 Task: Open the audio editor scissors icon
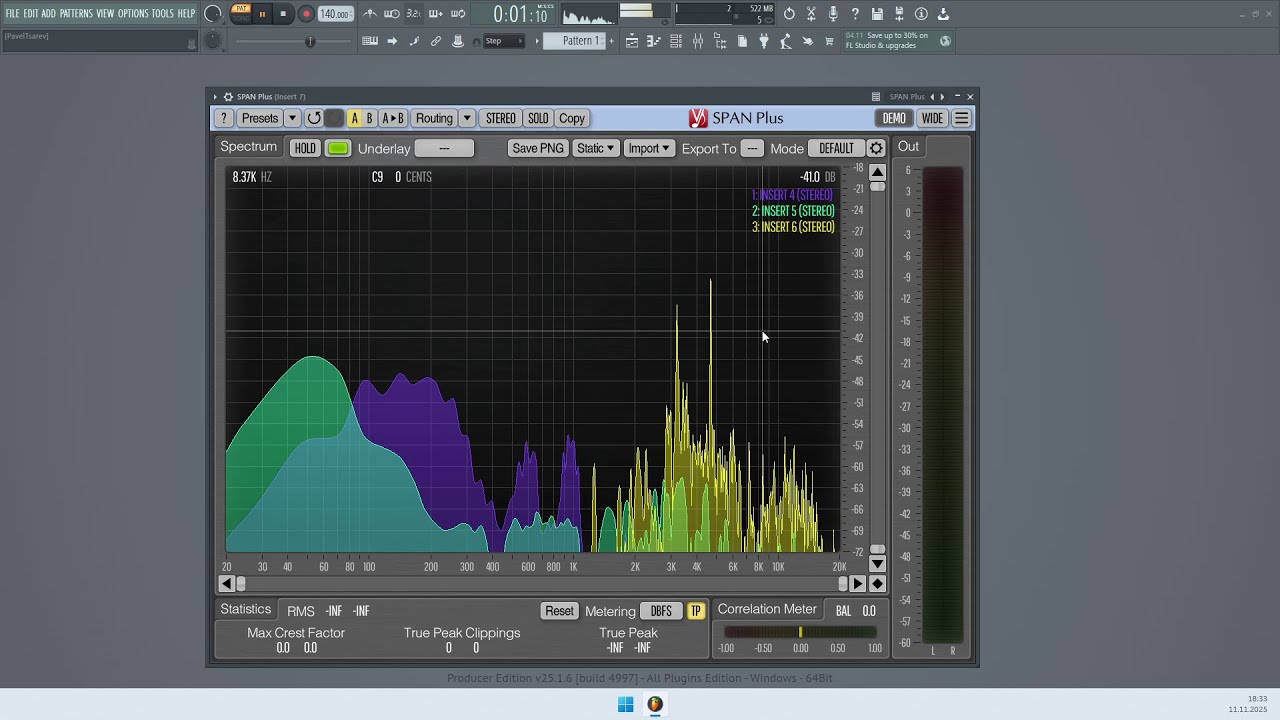(811, 14)
